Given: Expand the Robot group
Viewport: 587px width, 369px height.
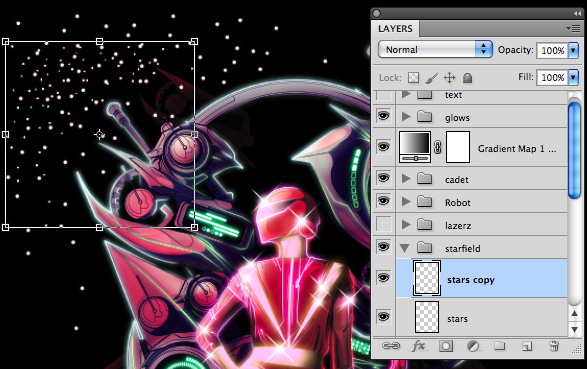Looking at the screenshot, I should click(406, 202).
